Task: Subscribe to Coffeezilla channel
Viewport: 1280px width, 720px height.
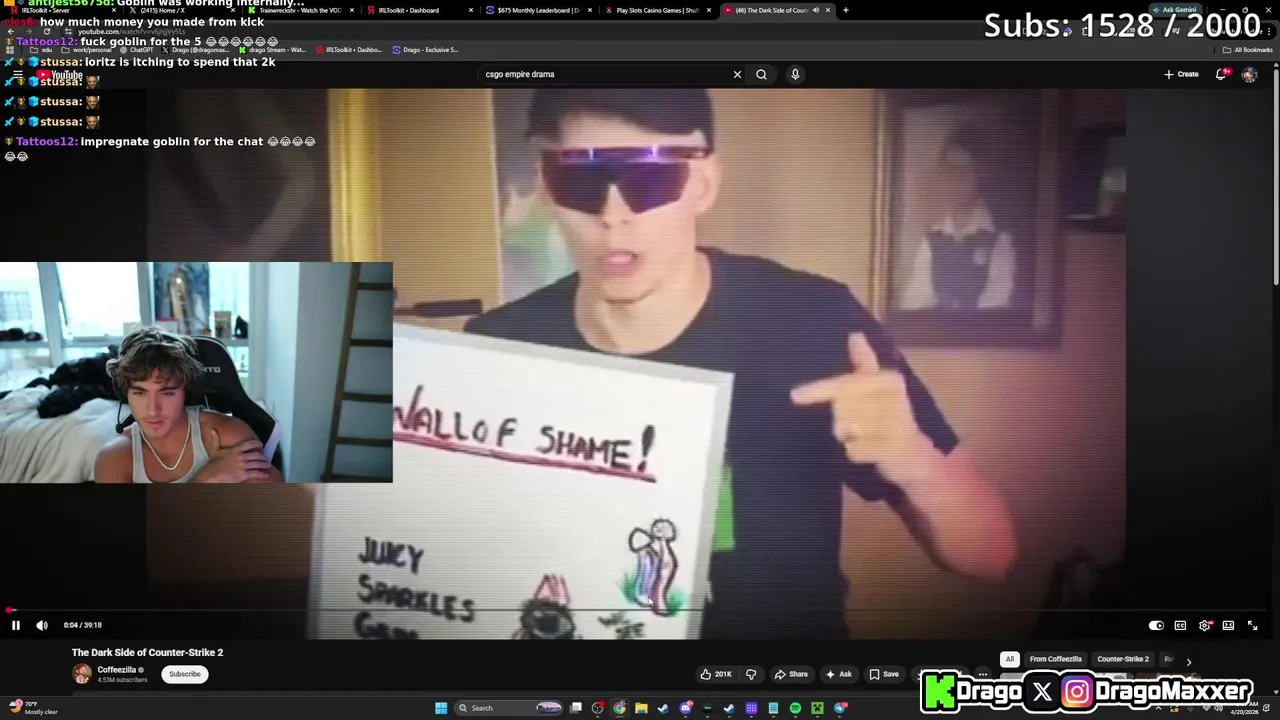Action: [x=184, y=674]
